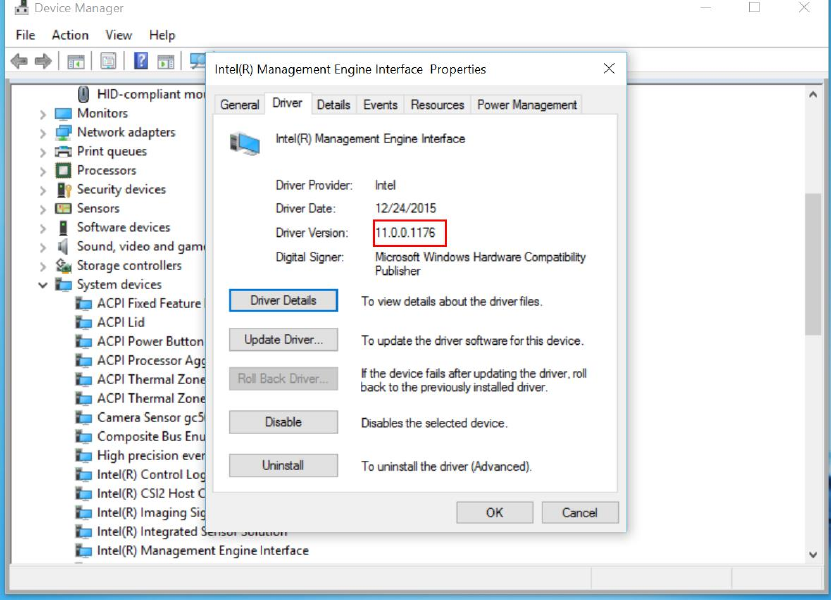Click the Properties toolbar icon
The width and height of the screenshot is (831, 600).
pos(108,61)
